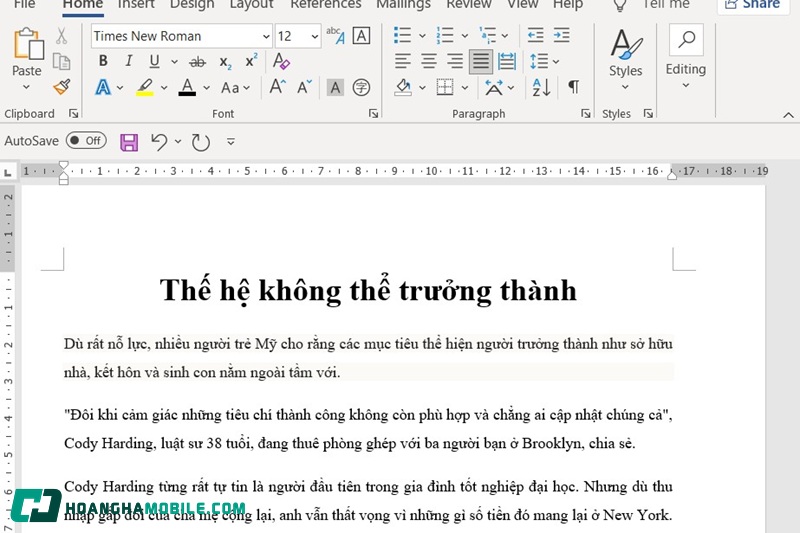Open Clipboard pane launcher
Viewport: 800px width, 533px height.
[x=73, y=114]
